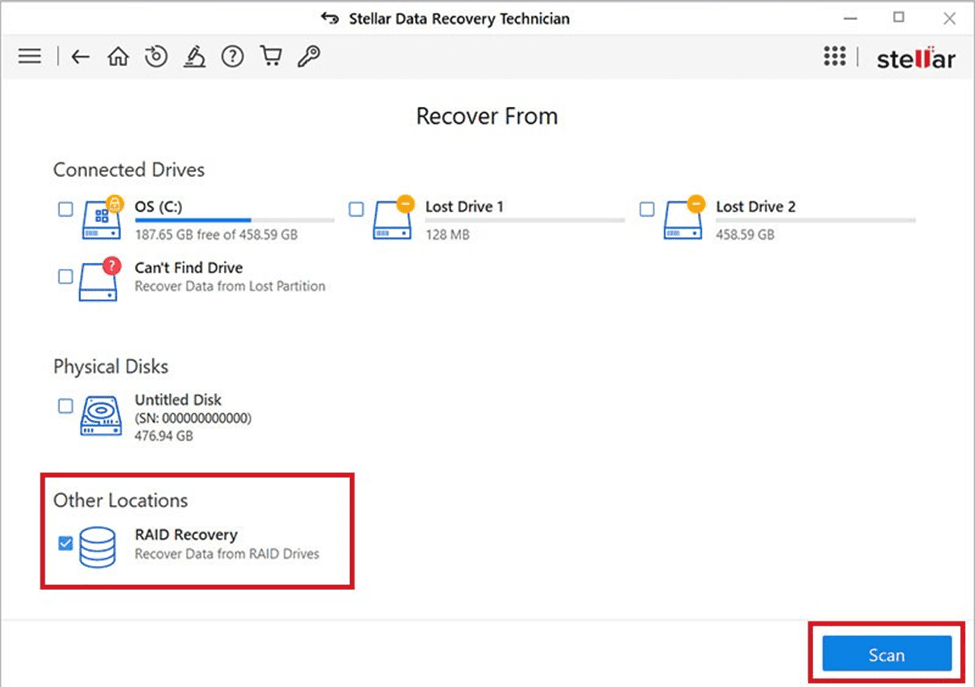Close the Stellar Data Recovery window
Screen dimensions: 975x687
[949, 19]
